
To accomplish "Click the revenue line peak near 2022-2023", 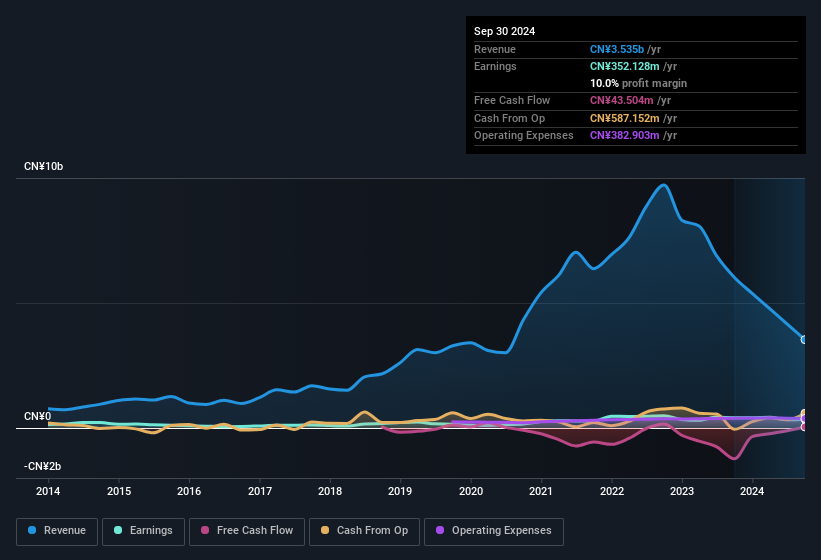I will pyautogui.click(x=663, y=185).
